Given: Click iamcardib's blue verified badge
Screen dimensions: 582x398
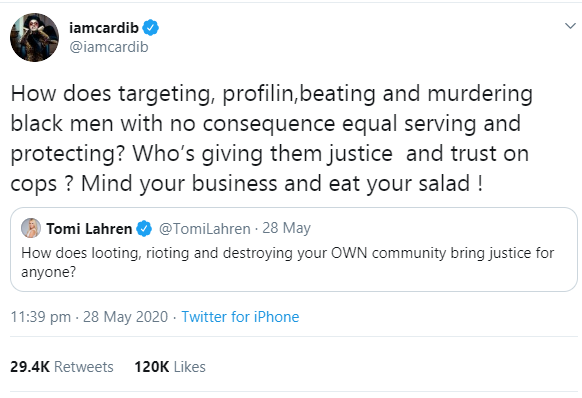Looking at the screenshot, I should [x=150, y=27].
